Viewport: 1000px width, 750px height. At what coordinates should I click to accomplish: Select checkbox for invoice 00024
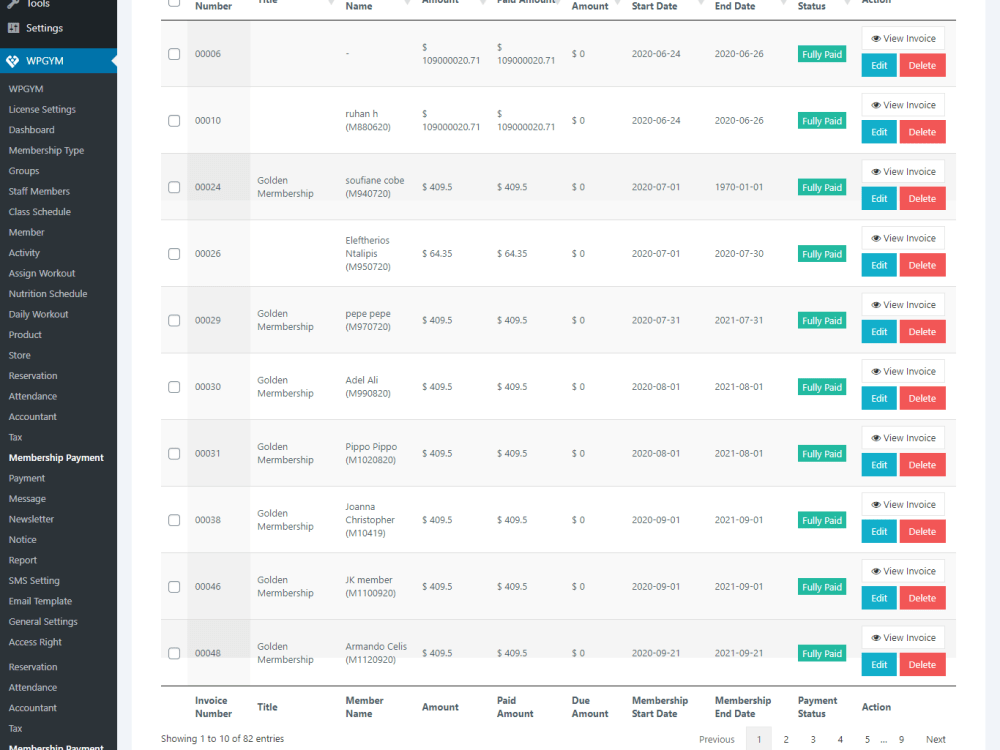[174, 187]
